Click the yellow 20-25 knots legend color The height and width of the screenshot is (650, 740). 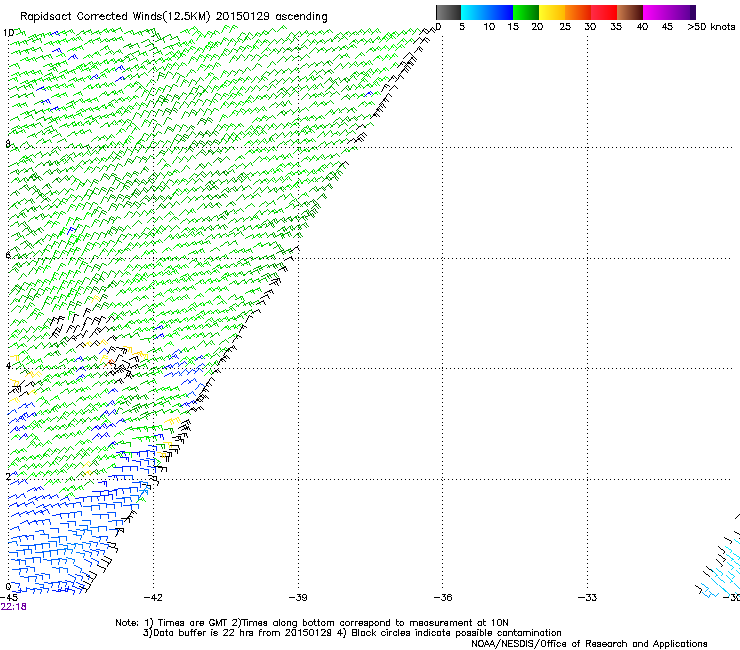552,12
